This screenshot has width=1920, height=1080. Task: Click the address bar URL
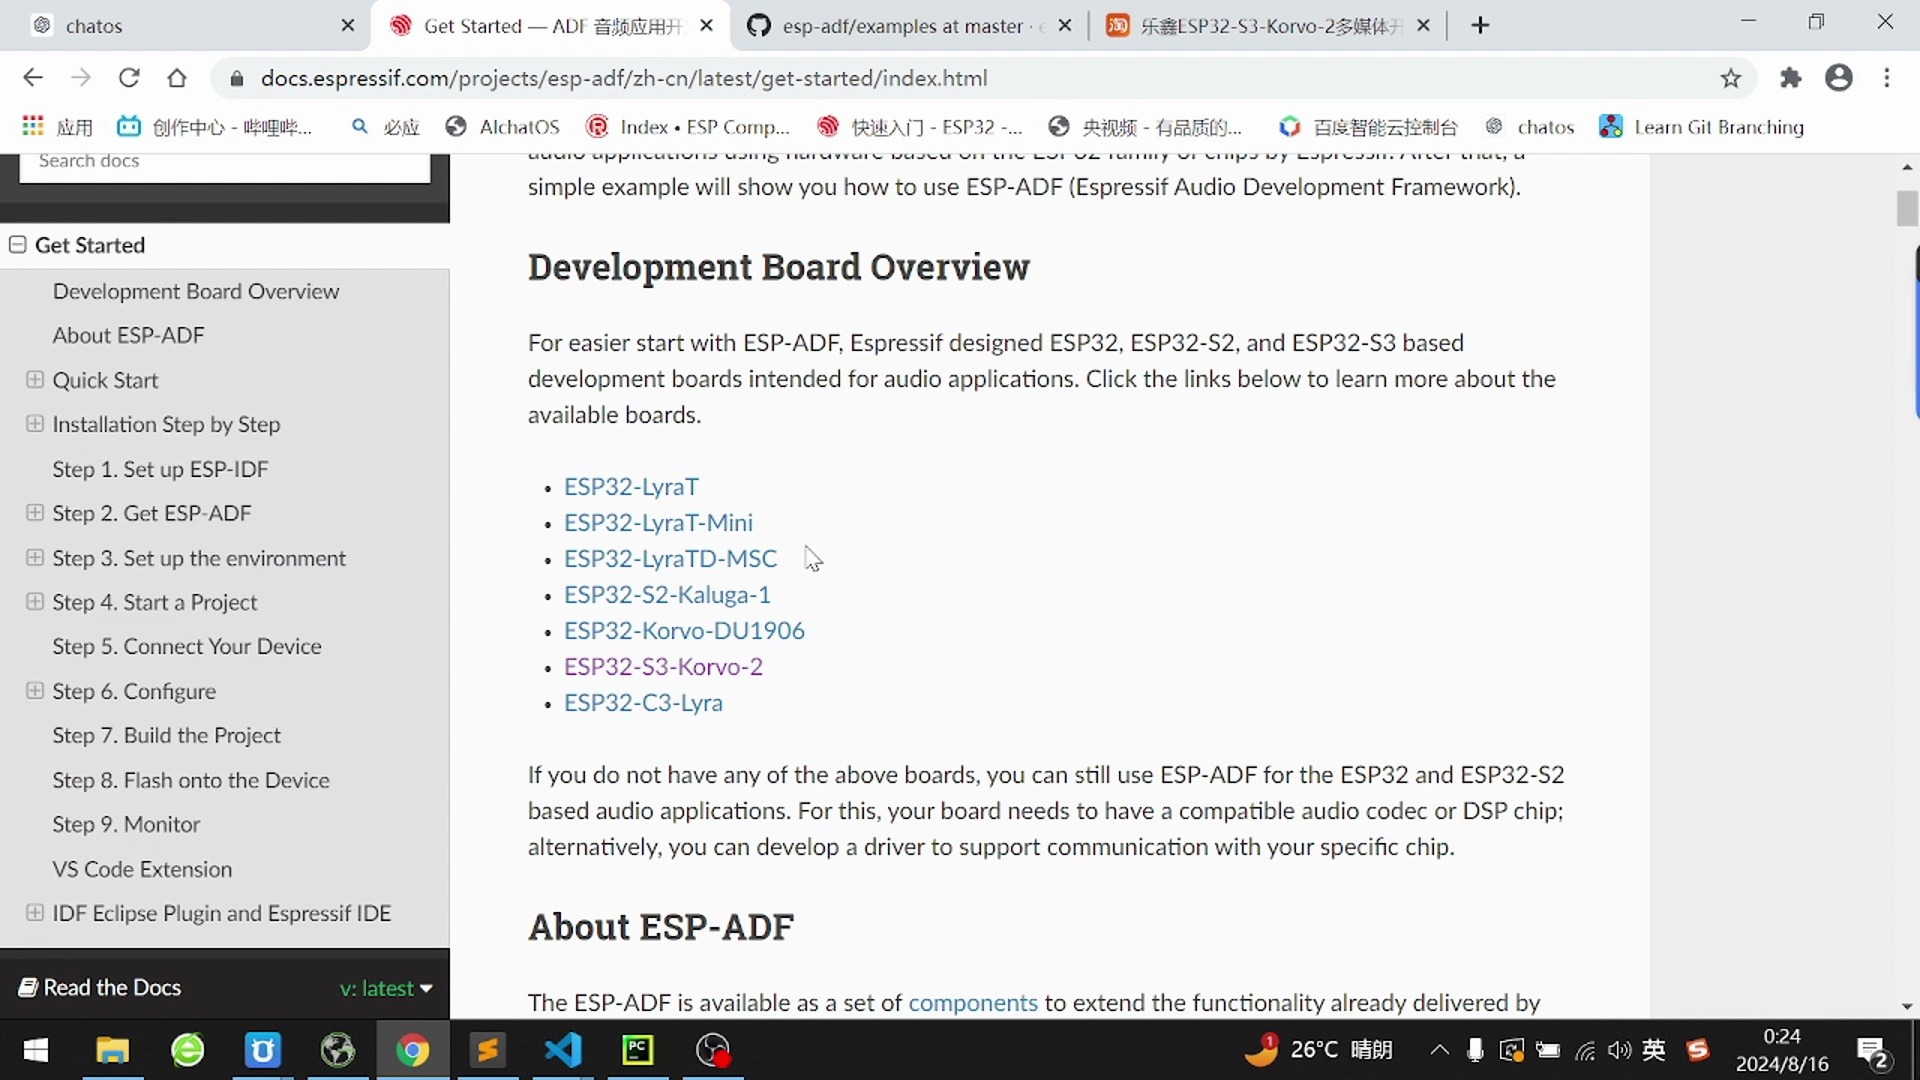[x=624, y=78]
